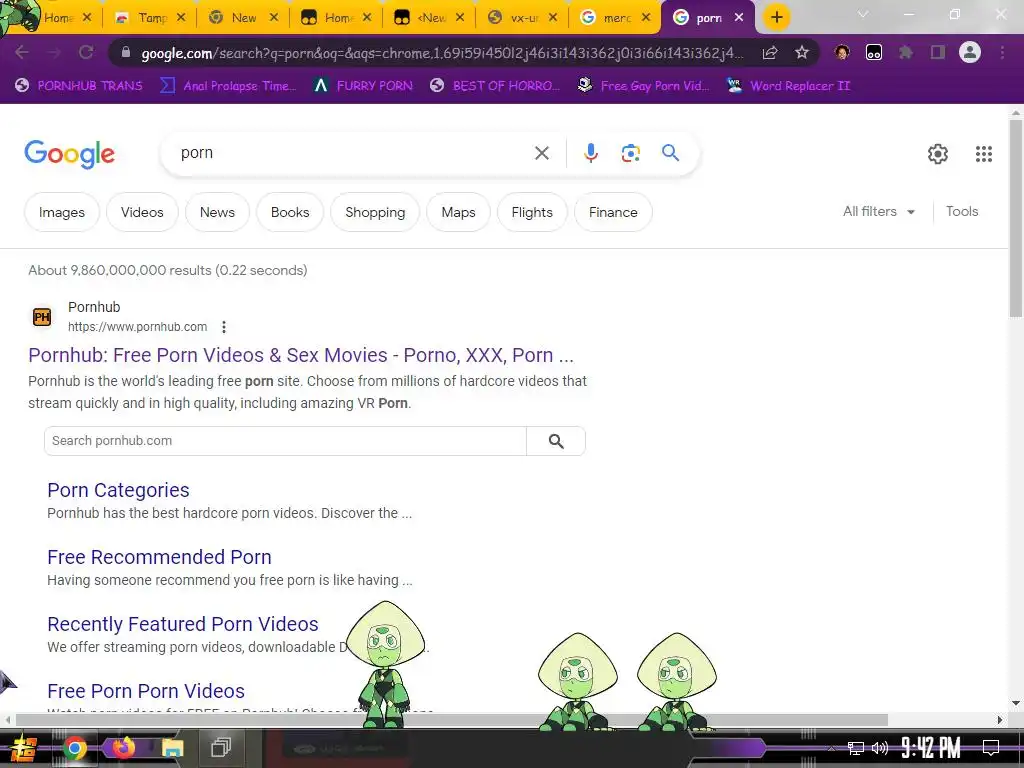Share this page using the share icon
This screenshot has width=1024, height=768.
coord(770,52)
